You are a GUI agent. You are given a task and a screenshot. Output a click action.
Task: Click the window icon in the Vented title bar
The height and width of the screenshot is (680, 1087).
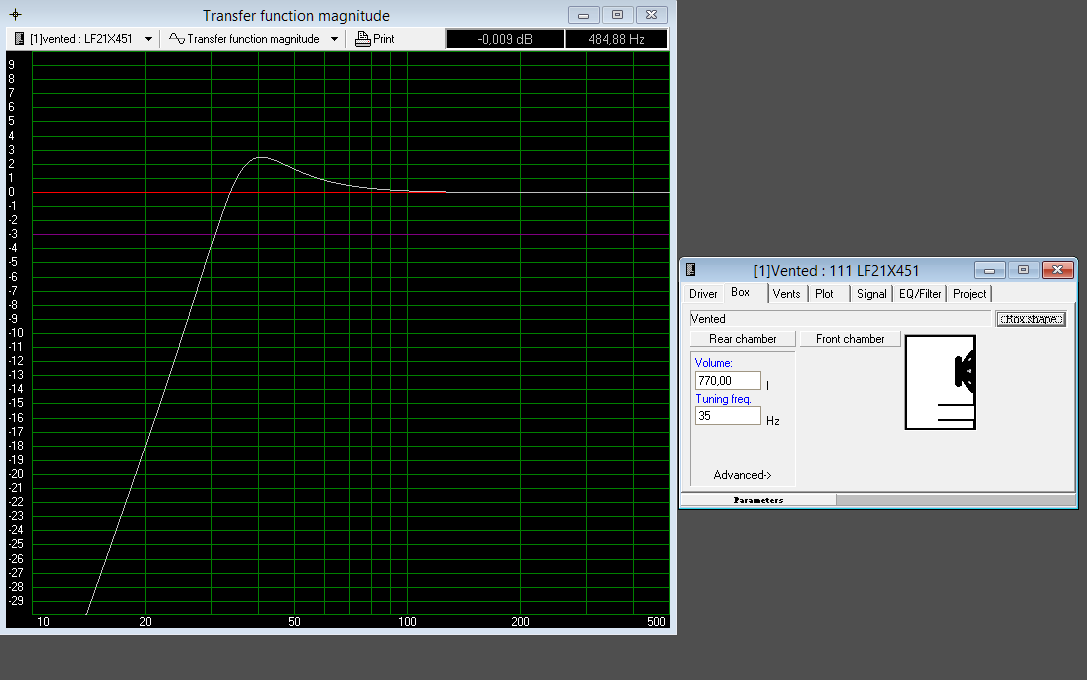690,270
